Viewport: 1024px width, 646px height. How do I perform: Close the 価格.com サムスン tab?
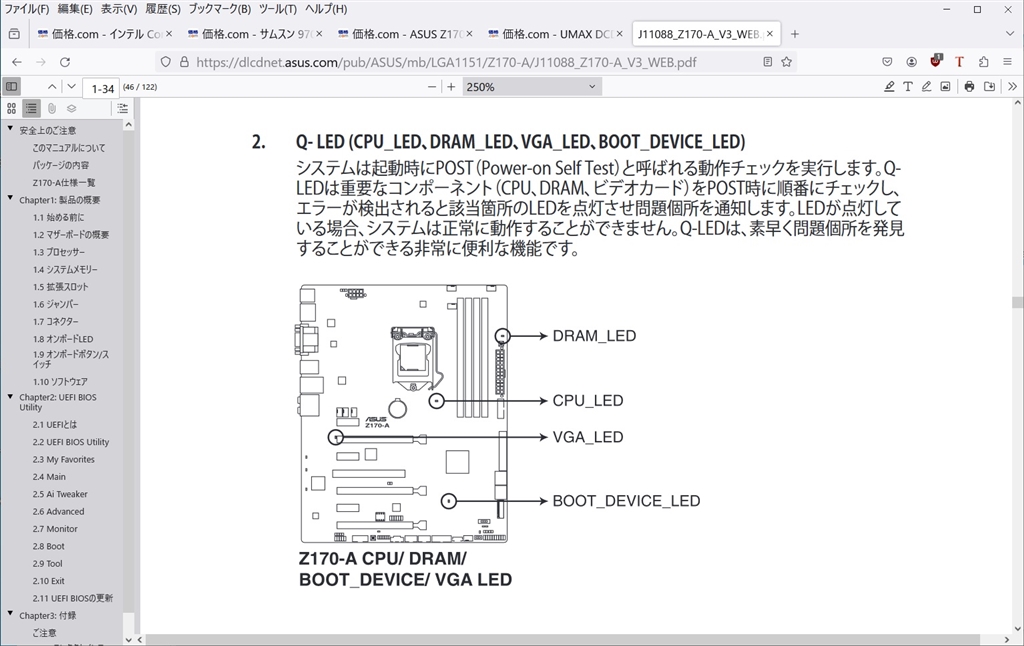tap(319, 33)
